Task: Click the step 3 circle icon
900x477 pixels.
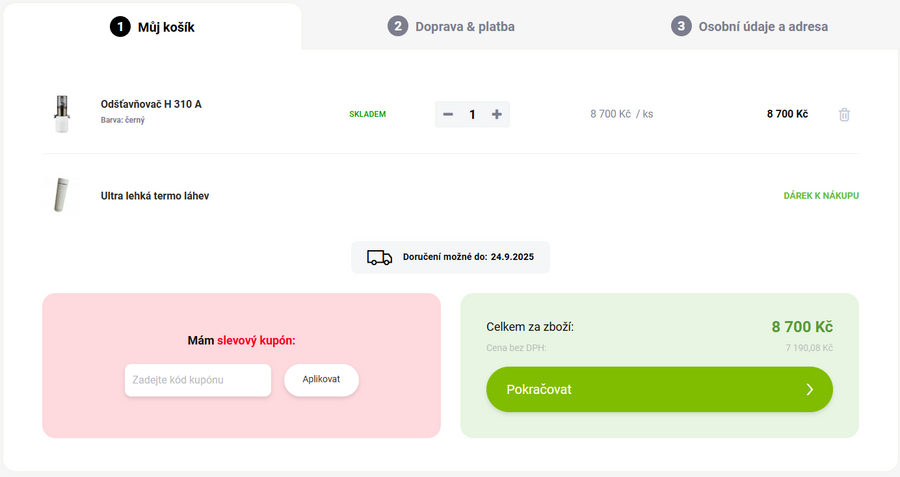Action: tap(681, 26)
